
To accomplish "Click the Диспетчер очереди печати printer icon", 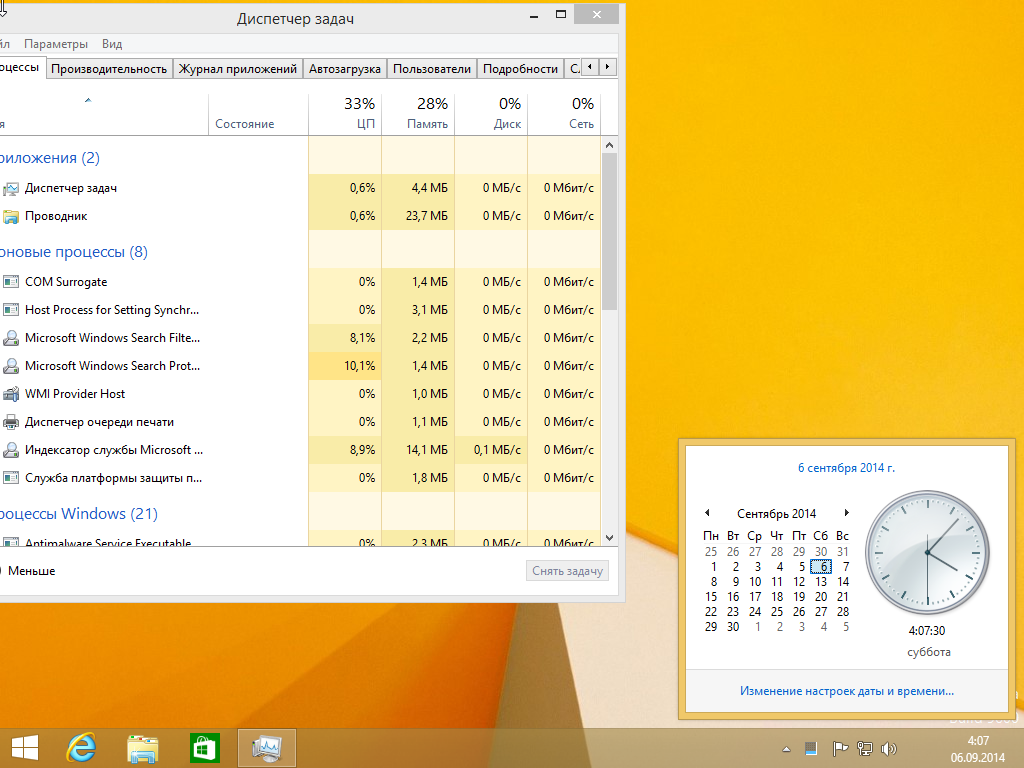I will tap(11, 422).
